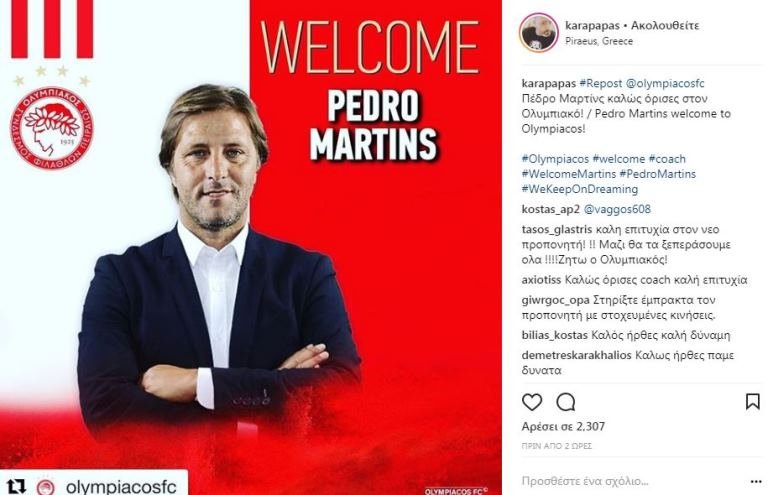Open the demetreskarakhalios commenter profile
Screen dimensions: 768x495
click(576, 355)
